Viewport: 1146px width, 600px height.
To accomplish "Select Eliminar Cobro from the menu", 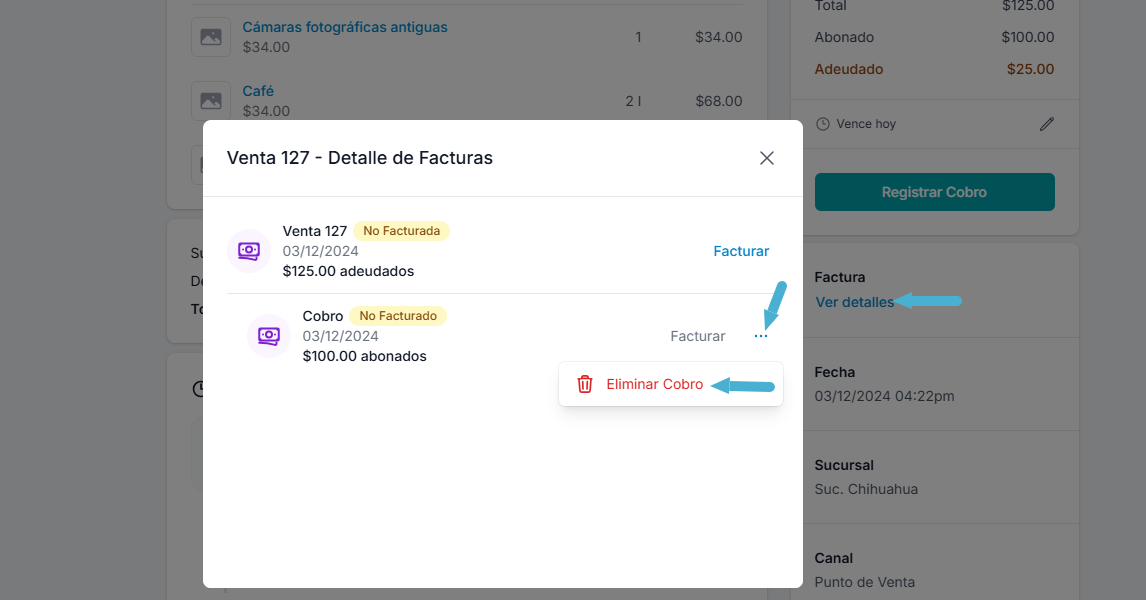I will click(655, 384).
